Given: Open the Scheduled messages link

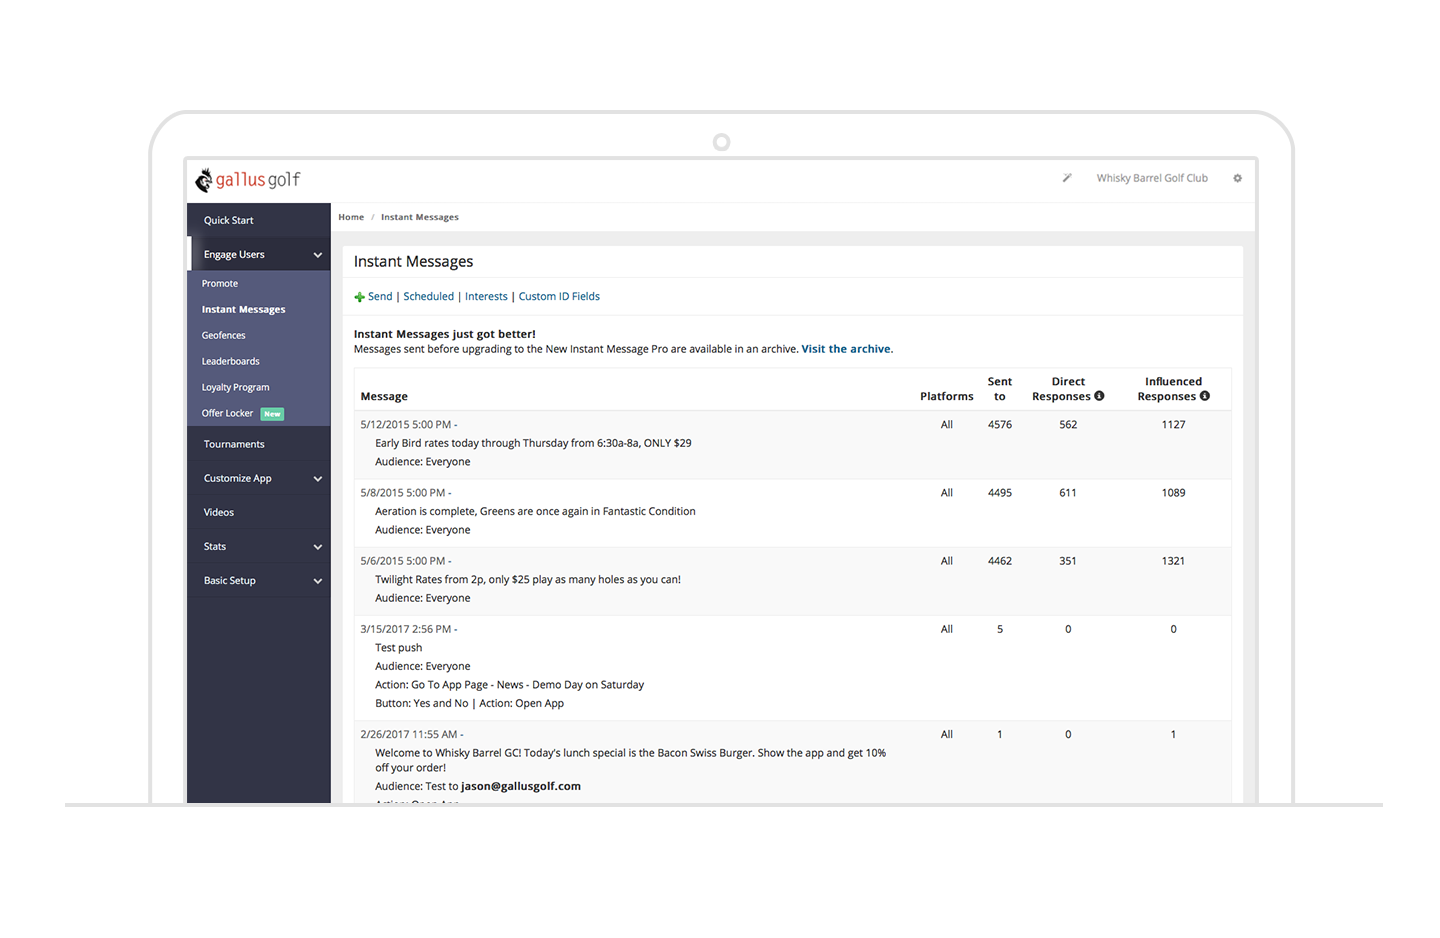Looking at the screenshot, I should point(428,297).
